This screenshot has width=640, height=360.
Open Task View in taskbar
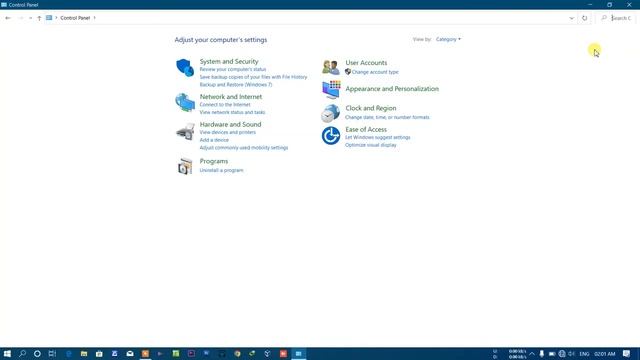[52, 353]
